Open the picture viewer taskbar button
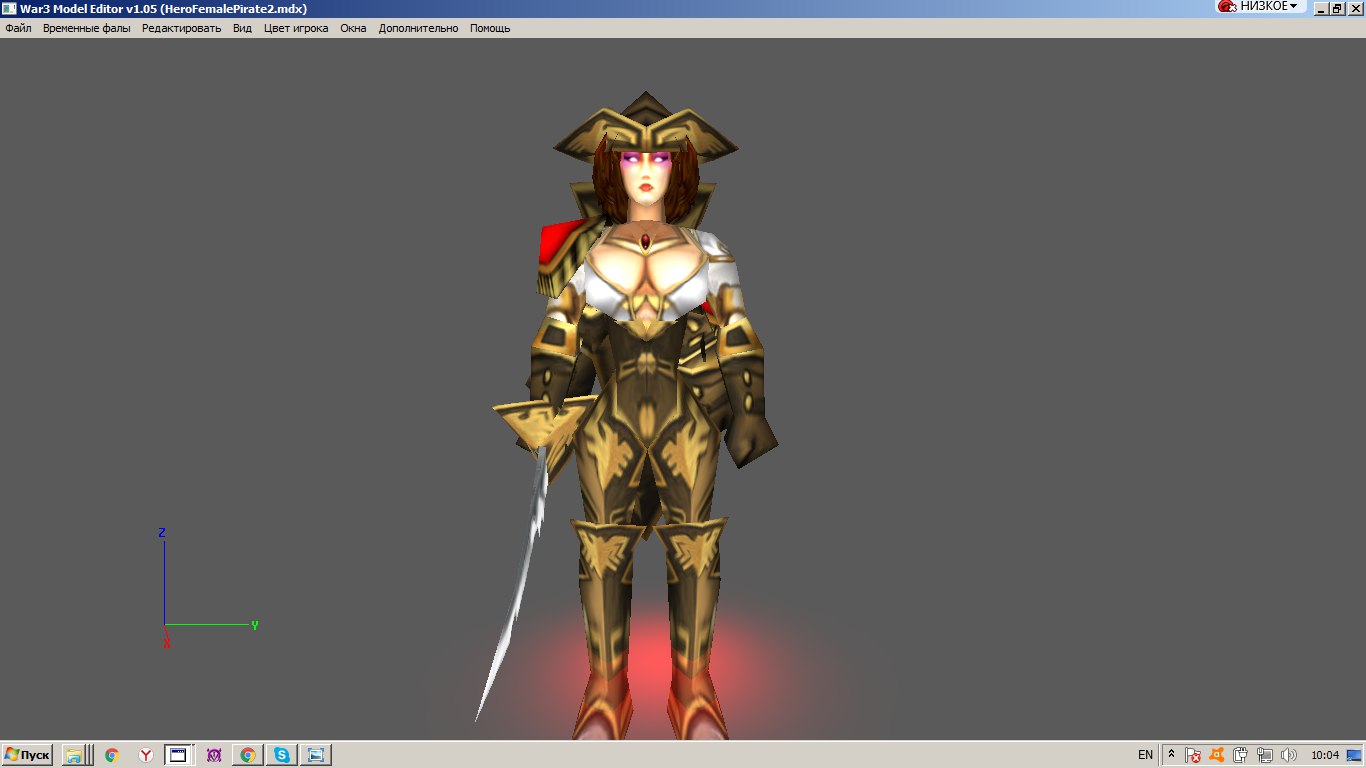Screen dimensions: 1366x768 (x=315, y=755)
